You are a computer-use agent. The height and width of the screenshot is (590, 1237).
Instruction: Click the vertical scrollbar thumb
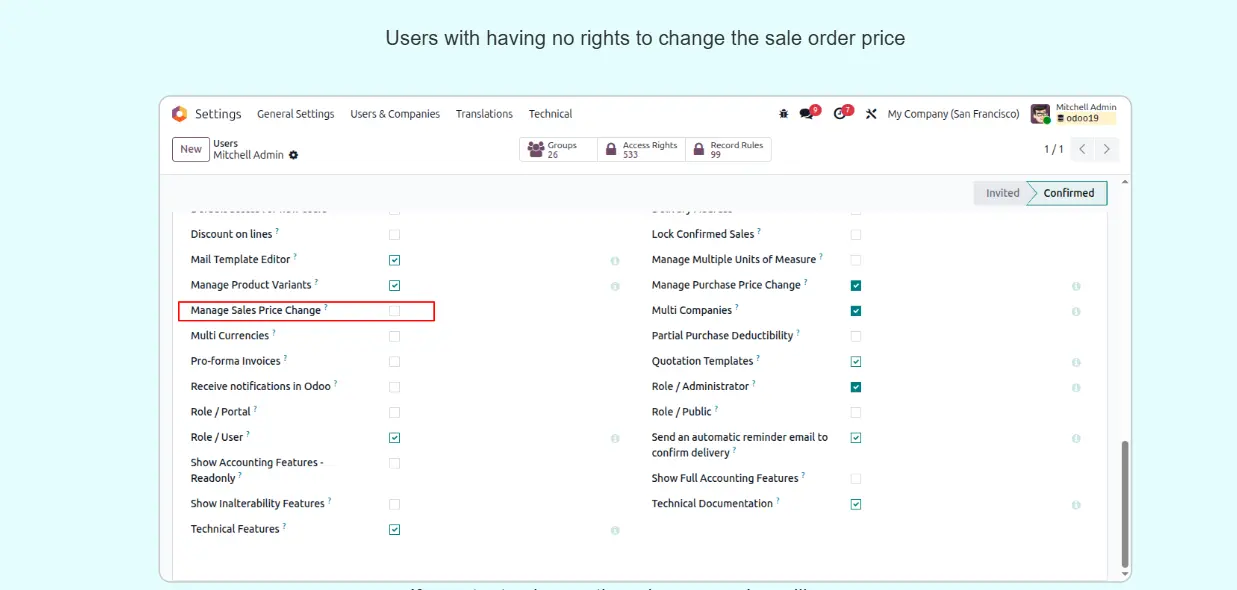click(x=1125, y=503)
